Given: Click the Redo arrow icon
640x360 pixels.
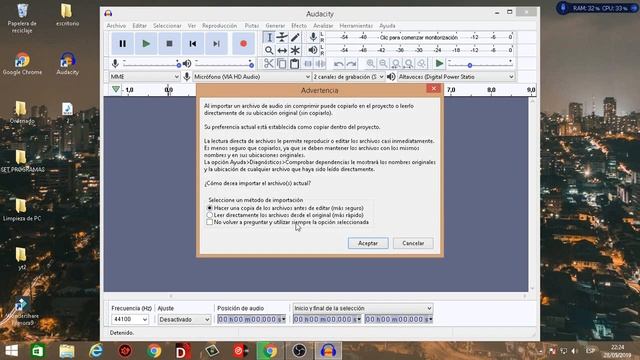Looking at the screenshot, I should tap(351, 64).
